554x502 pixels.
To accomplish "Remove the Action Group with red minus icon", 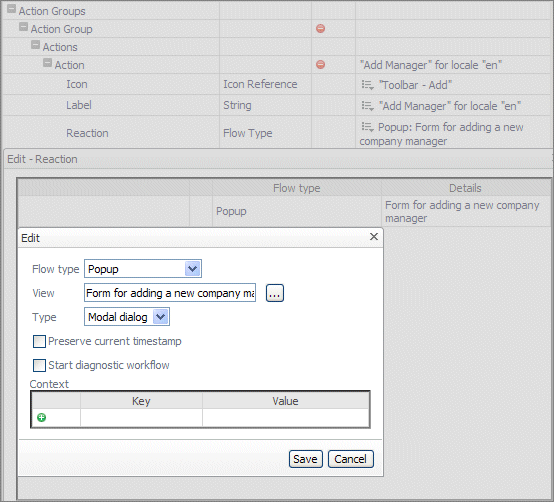I will coord(320,29).
